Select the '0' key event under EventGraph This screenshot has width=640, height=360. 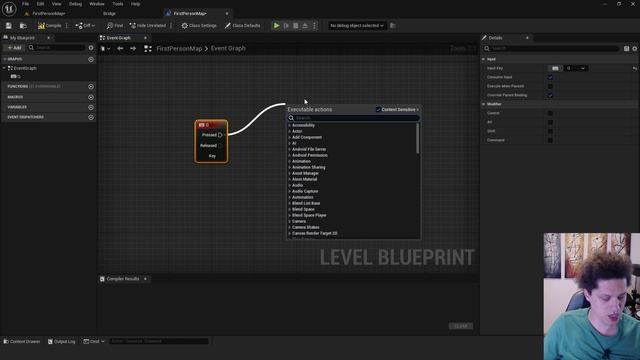click(16, 76)
